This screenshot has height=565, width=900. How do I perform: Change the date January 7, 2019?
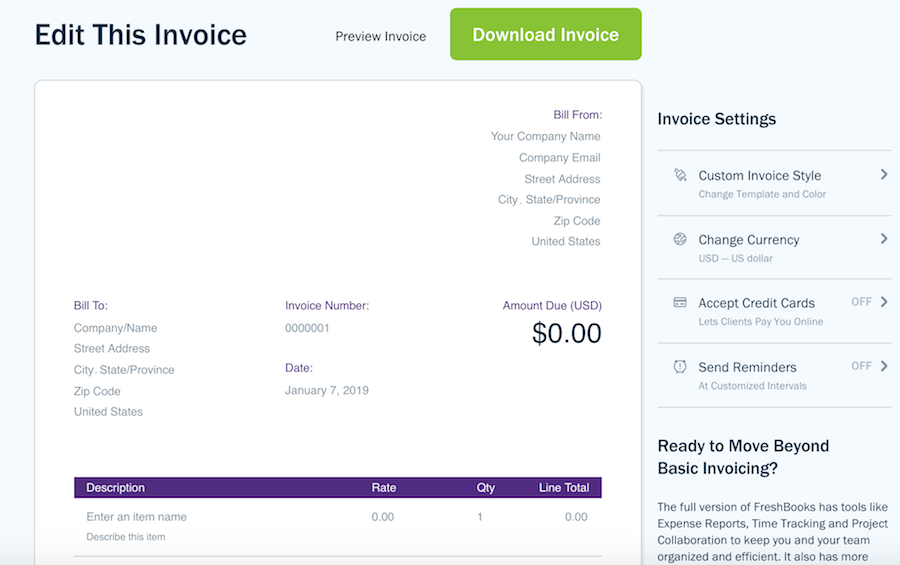(327, 390)
